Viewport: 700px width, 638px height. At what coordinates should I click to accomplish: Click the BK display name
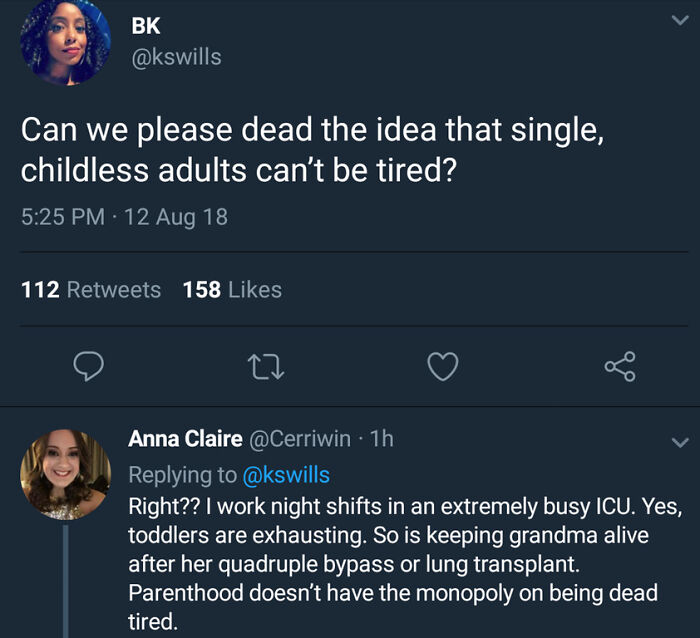pos(146,26)
